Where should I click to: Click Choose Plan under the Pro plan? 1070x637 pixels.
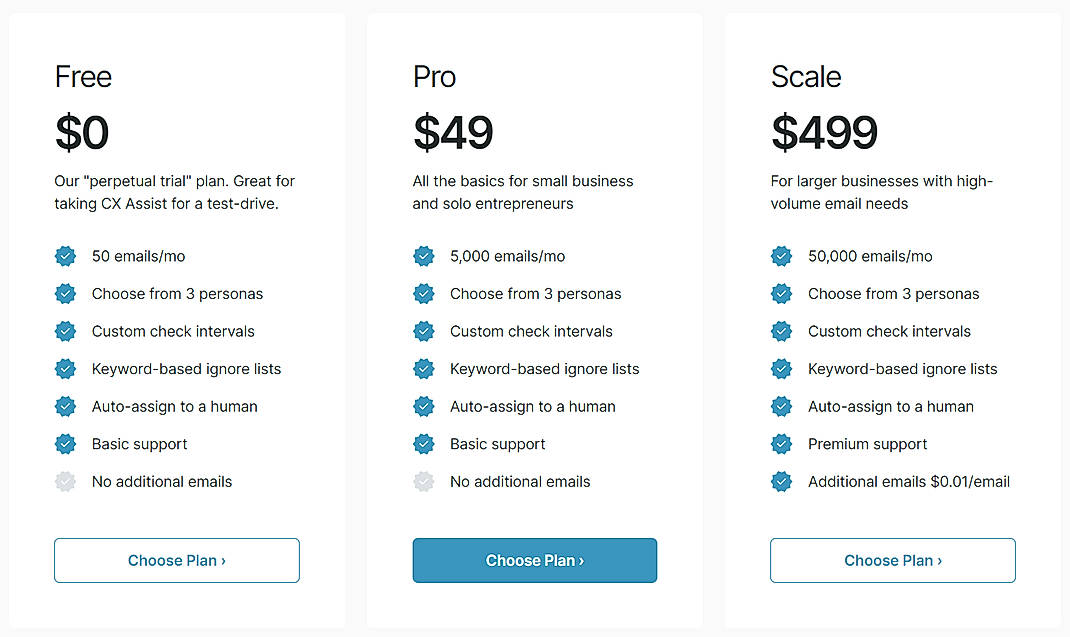534,560
